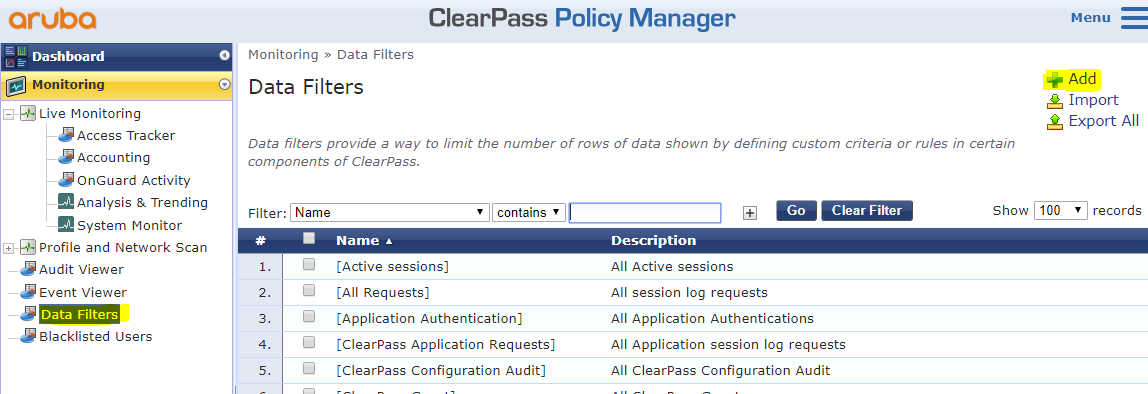Expand the Profile and Network Scan node
Image resolution: width=1148 pixels, height=394 pixels.
point(9,248)
